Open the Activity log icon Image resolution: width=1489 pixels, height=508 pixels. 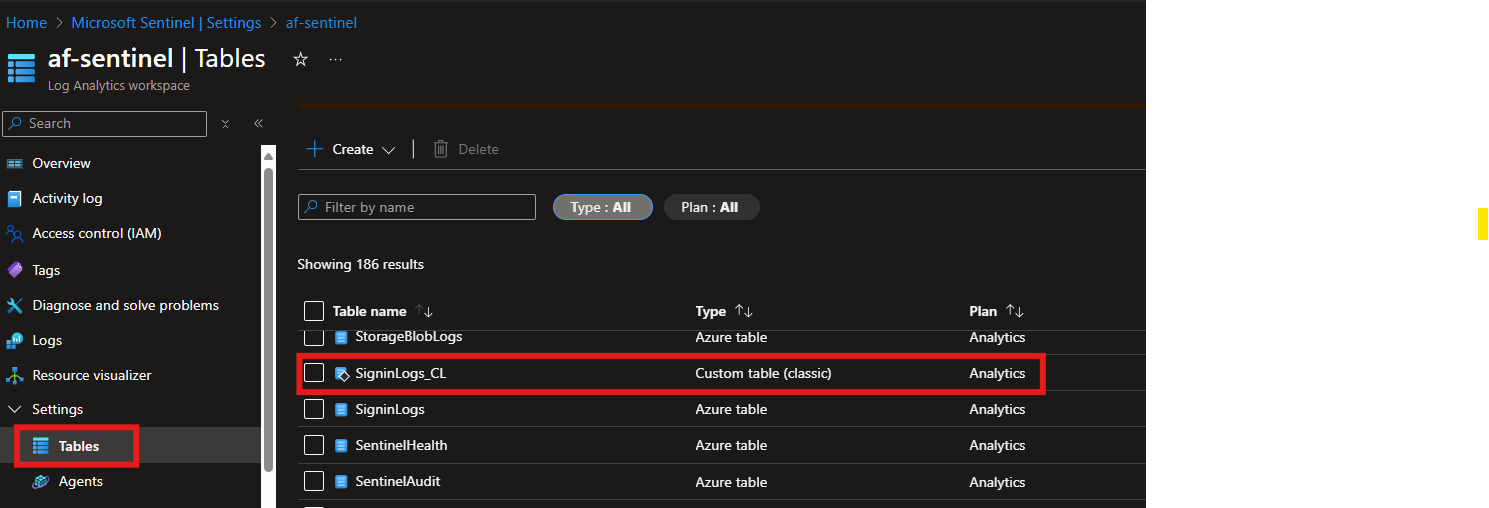tap(15, 198)
